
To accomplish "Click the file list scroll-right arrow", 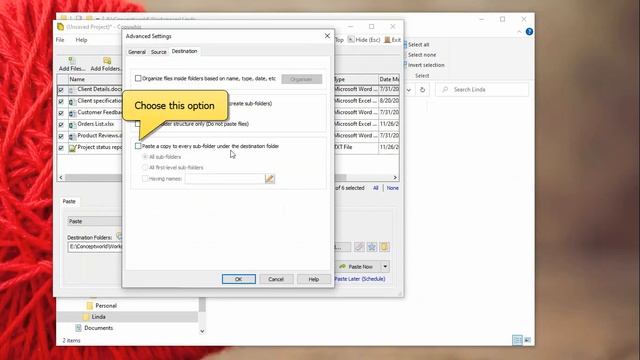I will [x=395, y=178].
